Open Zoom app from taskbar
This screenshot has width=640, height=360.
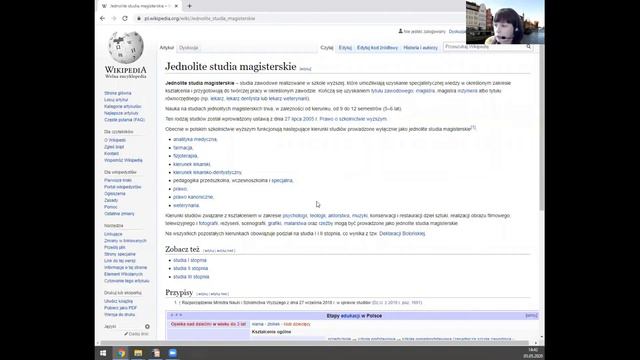[x=173, y=353]
